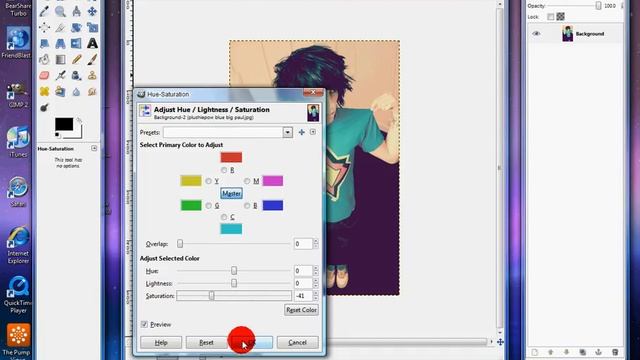This screenshot has width=640, height=360.
Task: Create a new layer in Layers panel
Action: point(535,352)
